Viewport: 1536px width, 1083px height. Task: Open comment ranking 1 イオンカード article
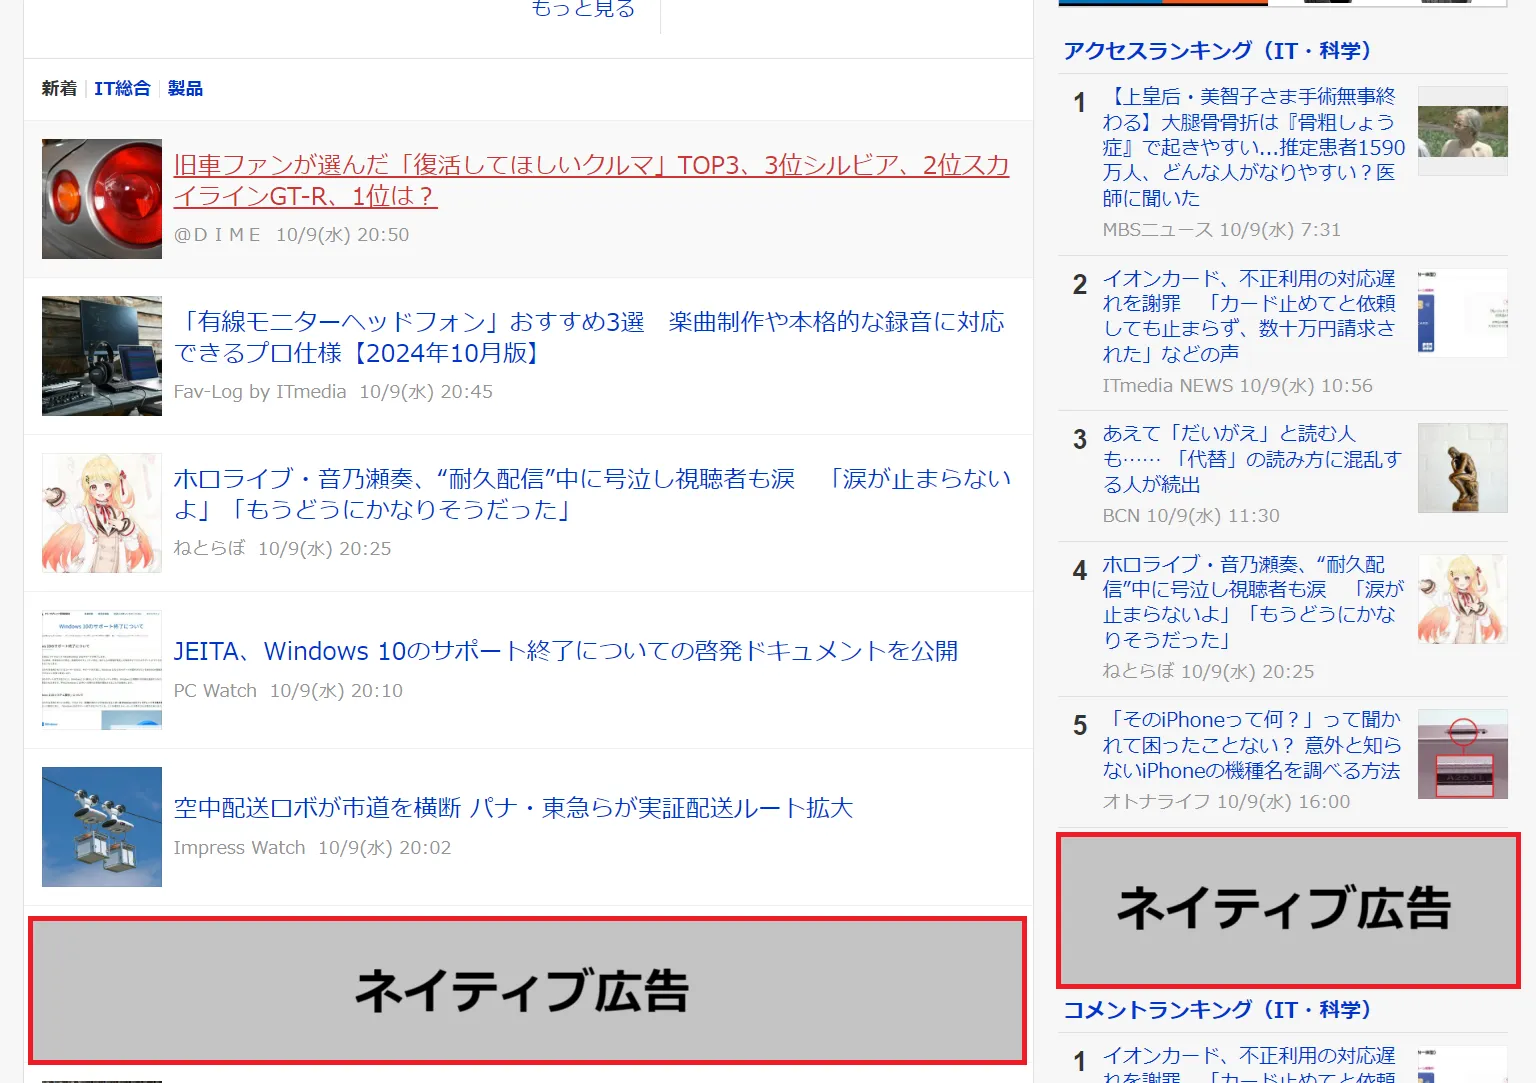click(x=1249, y=1064)
